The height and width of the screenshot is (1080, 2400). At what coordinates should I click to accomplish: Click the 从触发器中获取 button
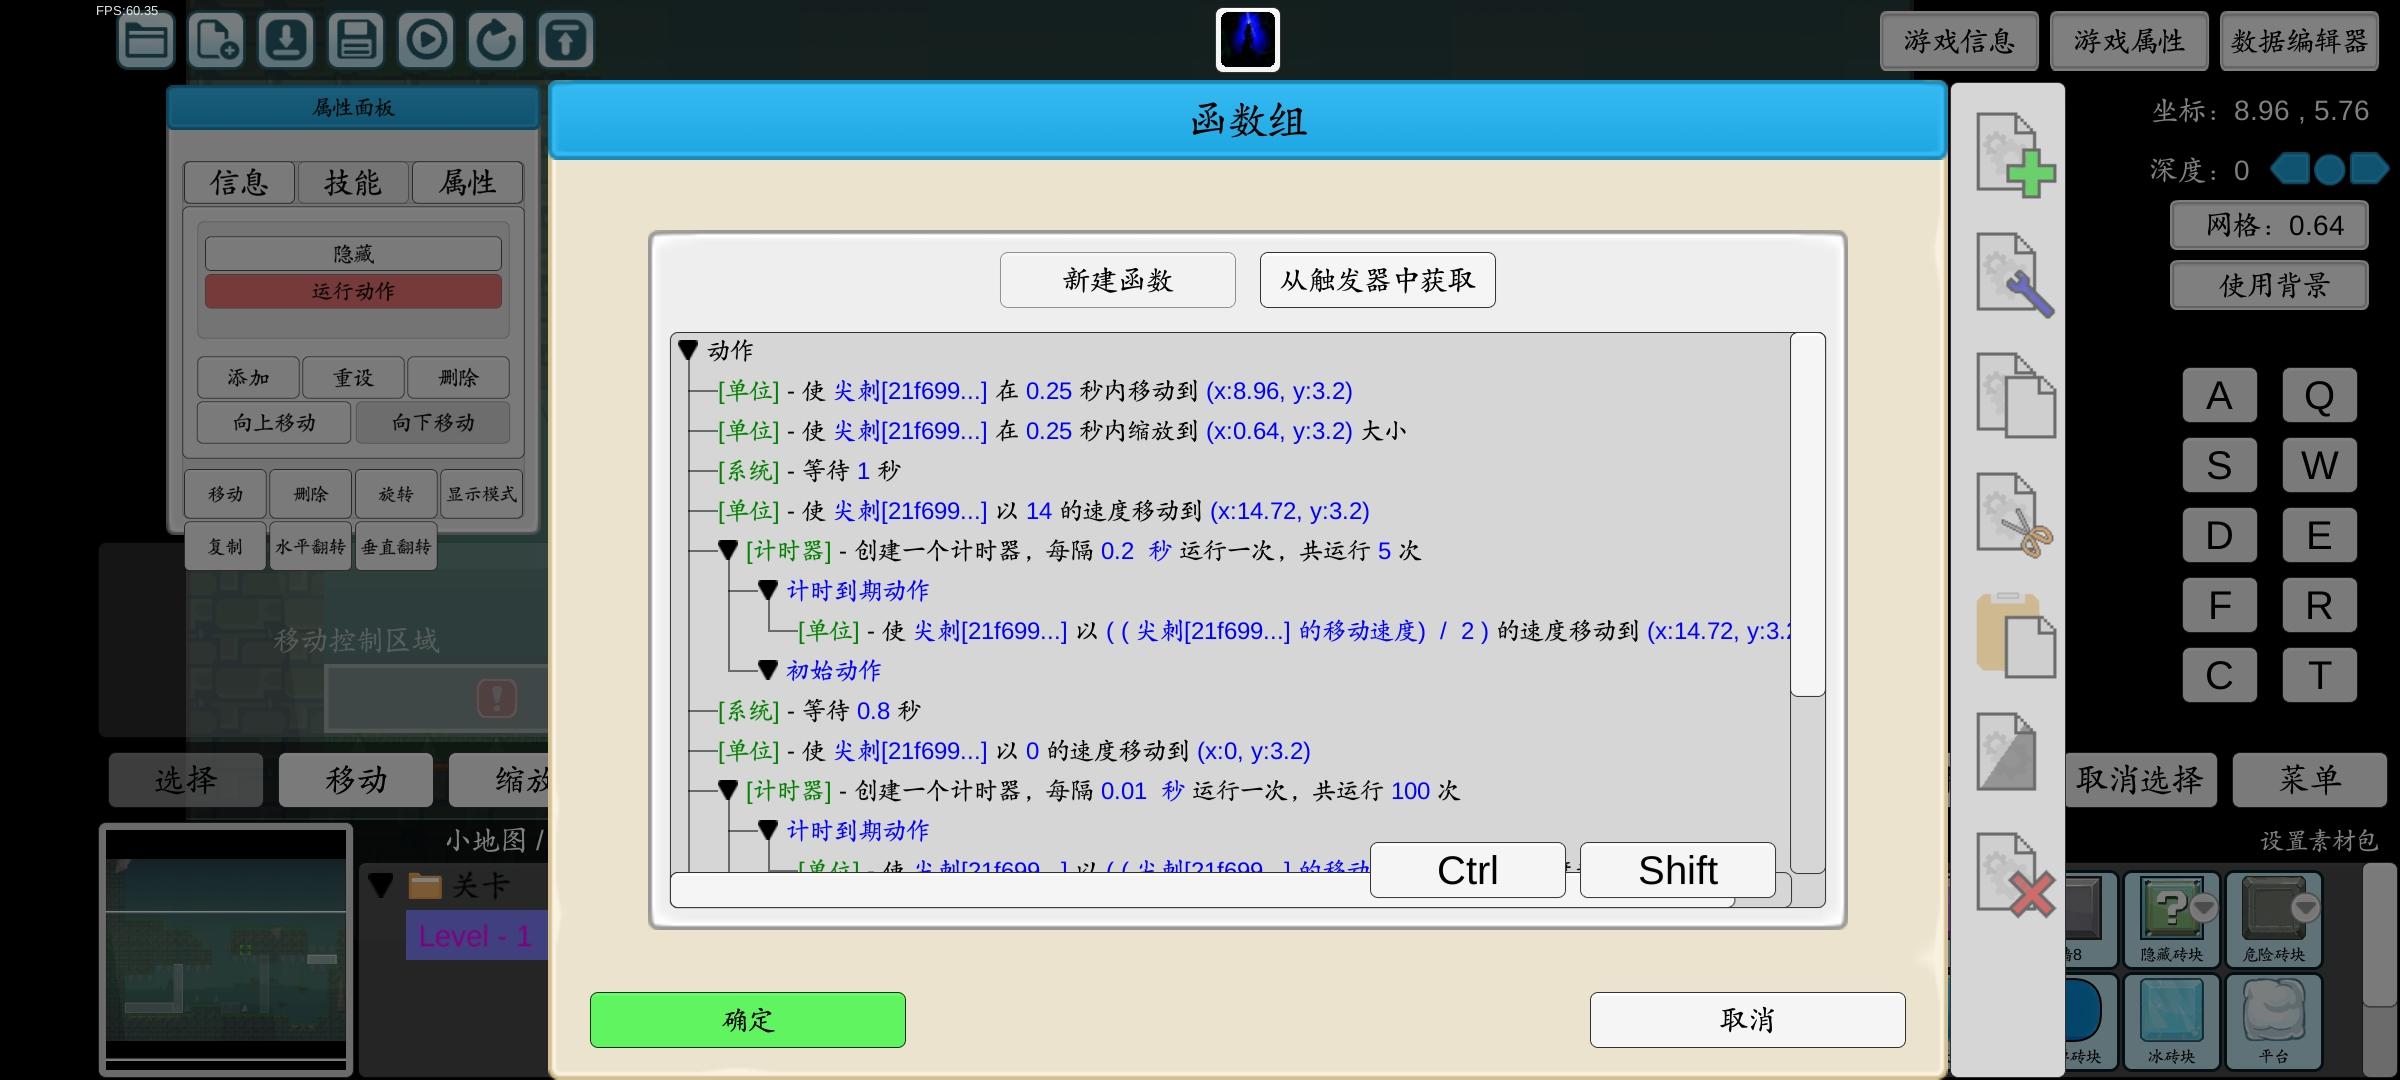(x=1377, y=280)
